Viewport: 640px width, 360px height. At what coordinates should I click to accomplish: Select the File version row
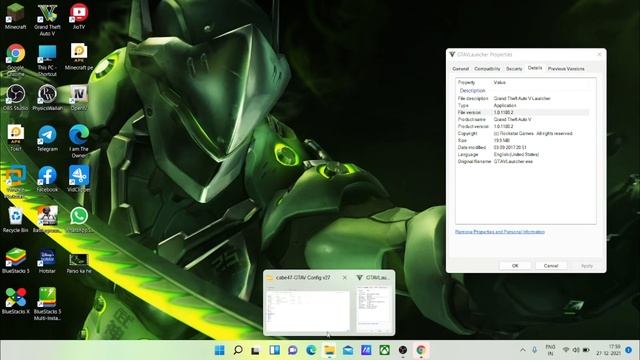tap(523, 112)
